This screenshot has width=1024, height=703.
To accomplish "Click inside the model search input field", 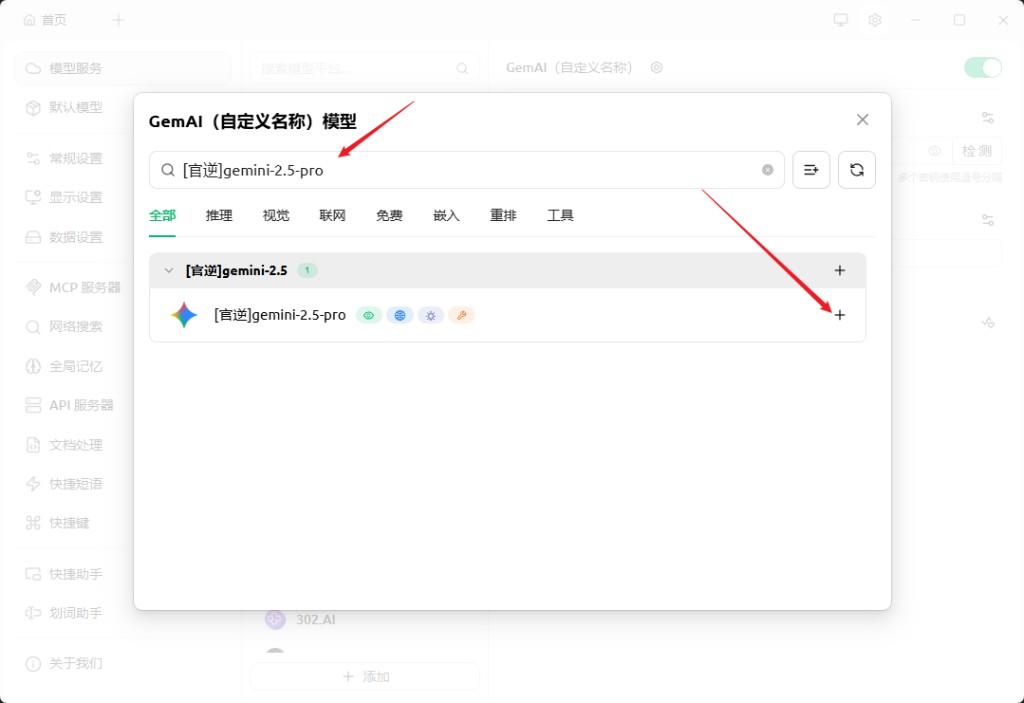I will (x=450, y=170).
